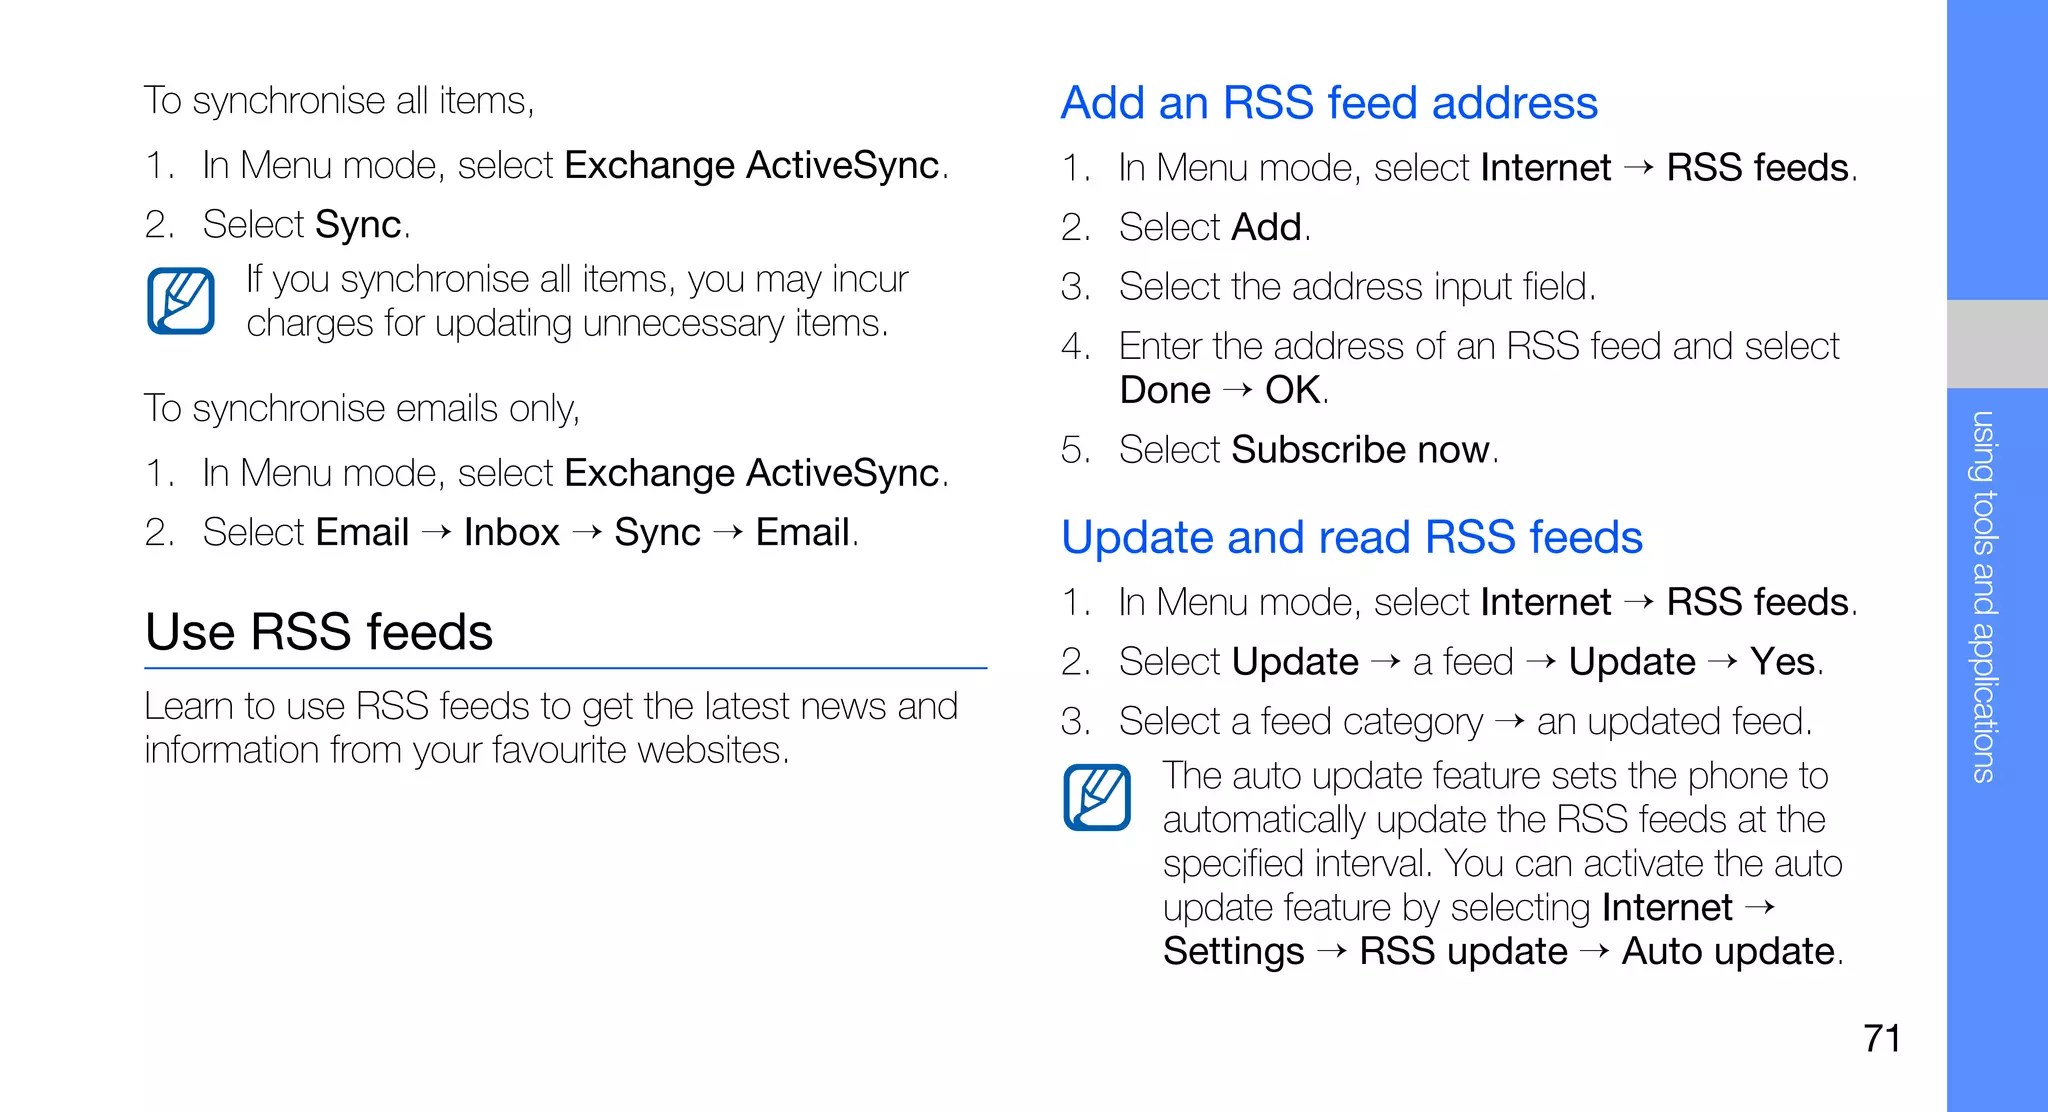Click the 'Add an RSS feed address' heading
The image size is (2048, 1112).
[1329, 103]
